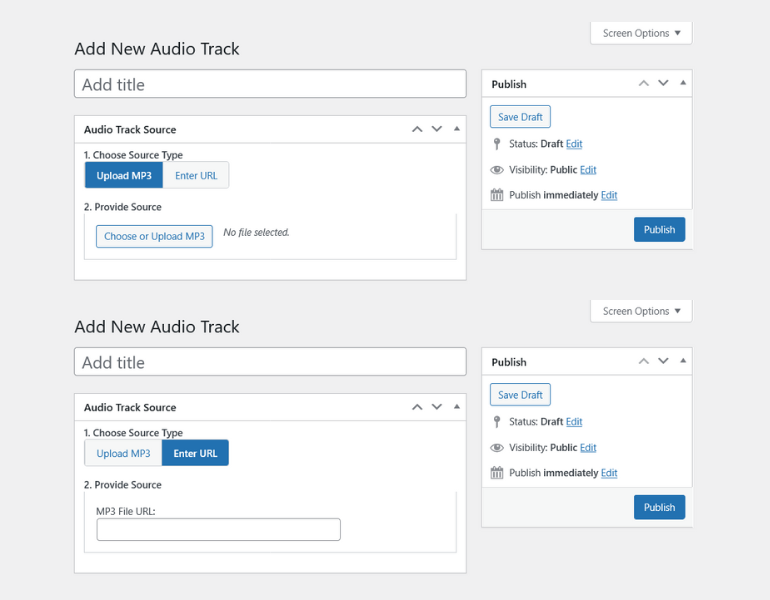The width and height of the screenshot is (770, 600).
Task: Click the visibility eye icon in the lower Publish box
Action: coord(497,448)
